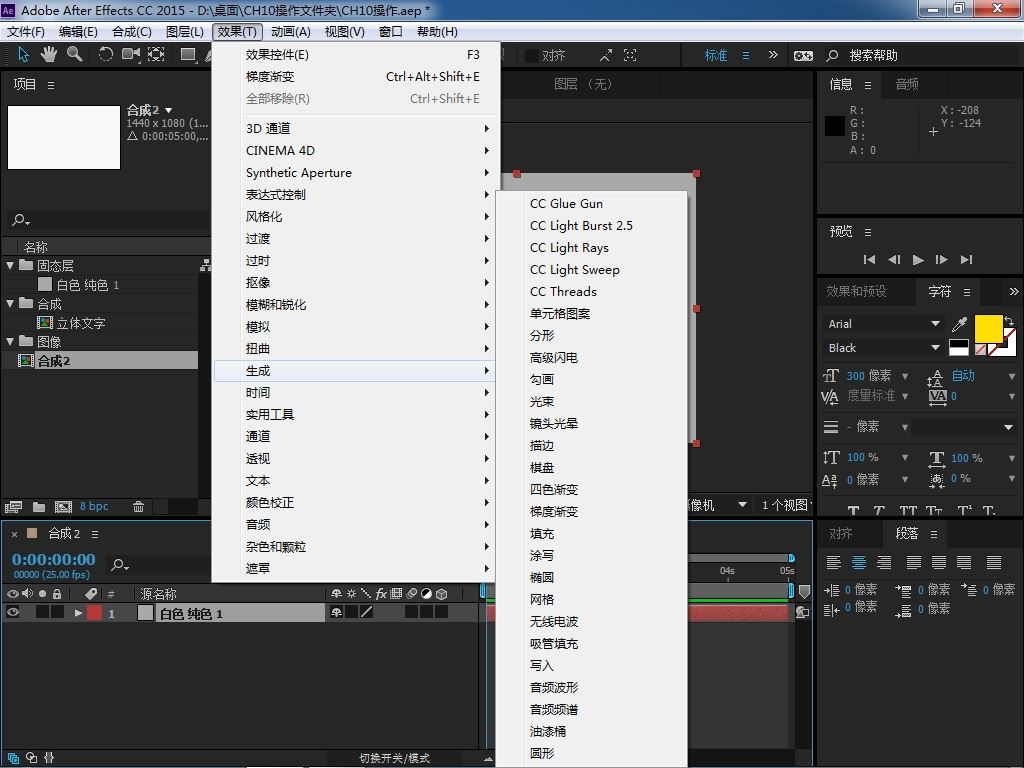Click the interpret footage icon in Project panel
This screenshot has height=768, width=1024.
coord(13,507)
